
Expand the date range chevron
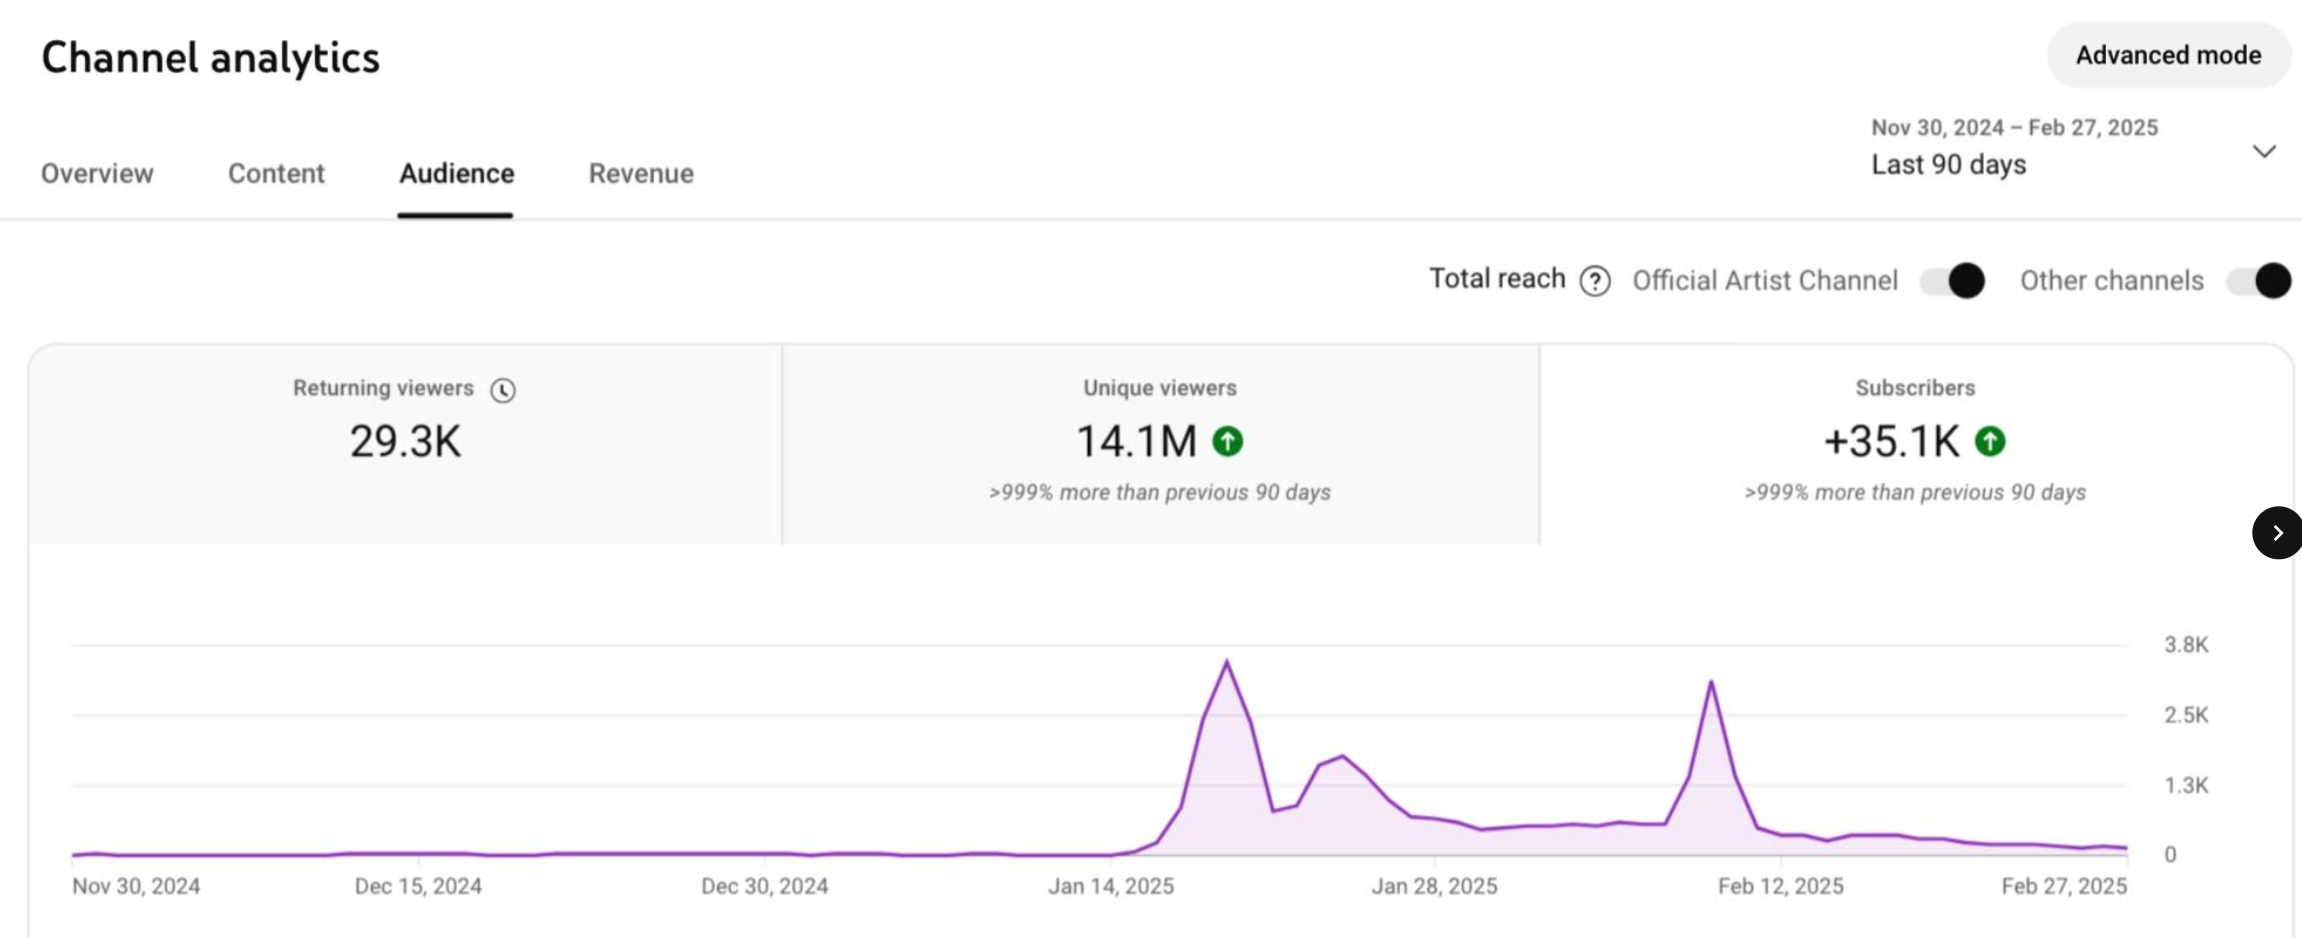click(x=2265, y=150)
